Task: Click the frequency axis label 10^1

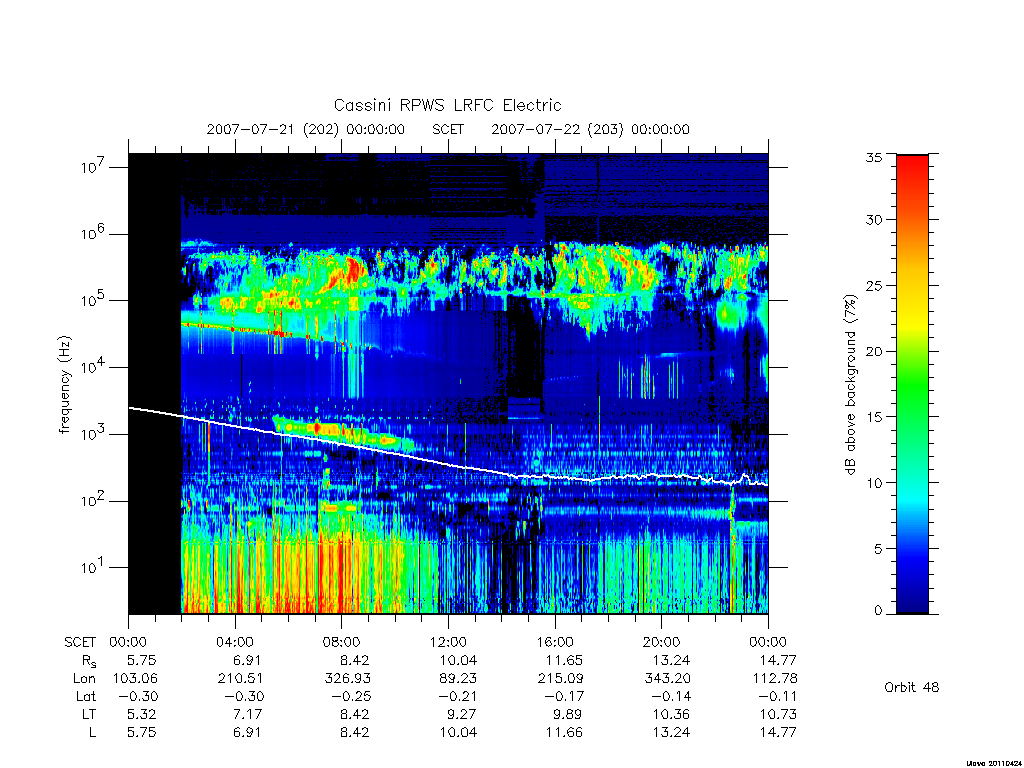Action: click(94, 568)
